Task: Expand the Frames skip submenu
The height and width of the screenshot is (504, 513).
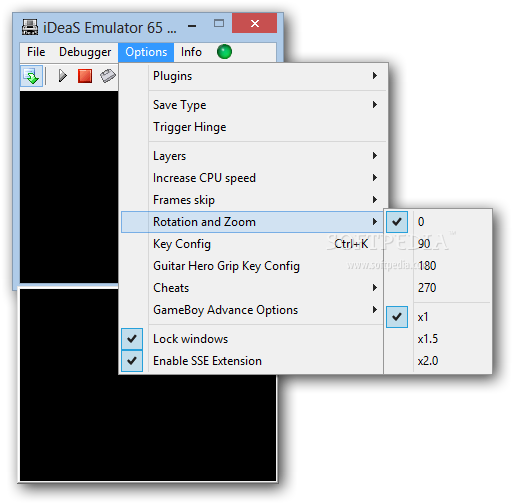Action: coord(253,200)
